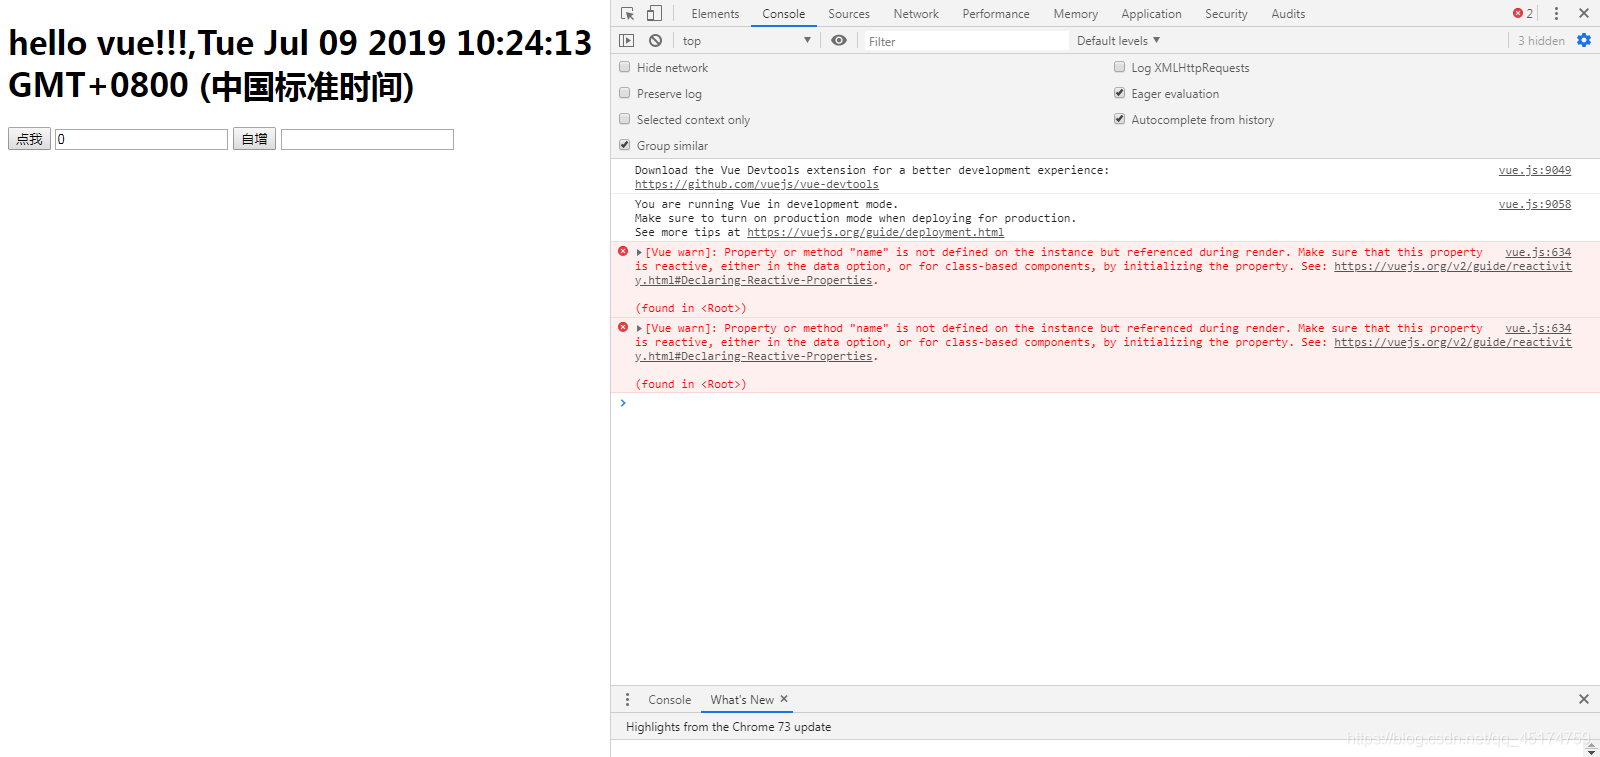This screenshot has width=1600, height=757.
Task: Select the Console tab in the drawer
Action: click(x=669, y=700)
